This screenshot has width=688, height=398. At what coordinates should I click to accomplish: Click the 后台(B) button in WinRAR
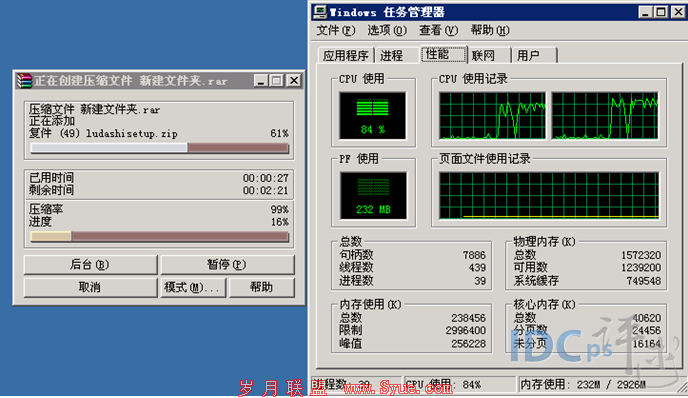90,265
